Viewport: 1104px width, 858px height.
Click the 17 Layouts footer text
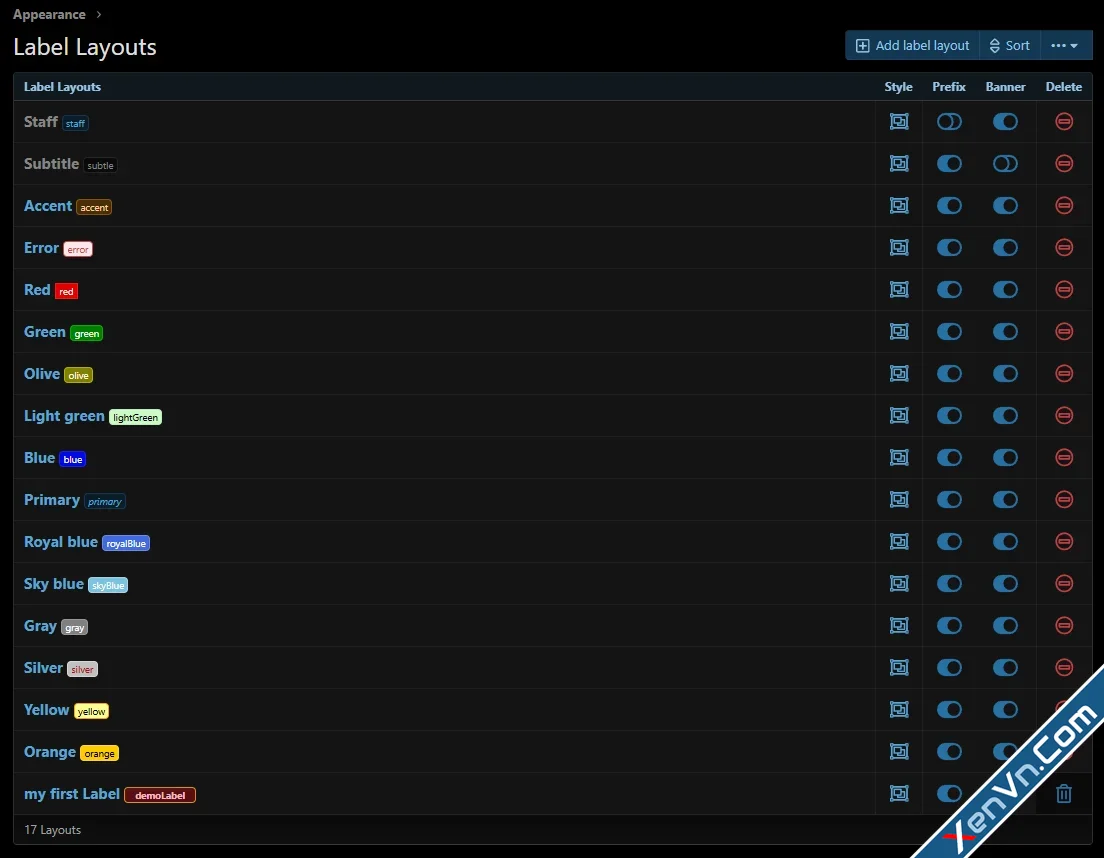point(52,829)
